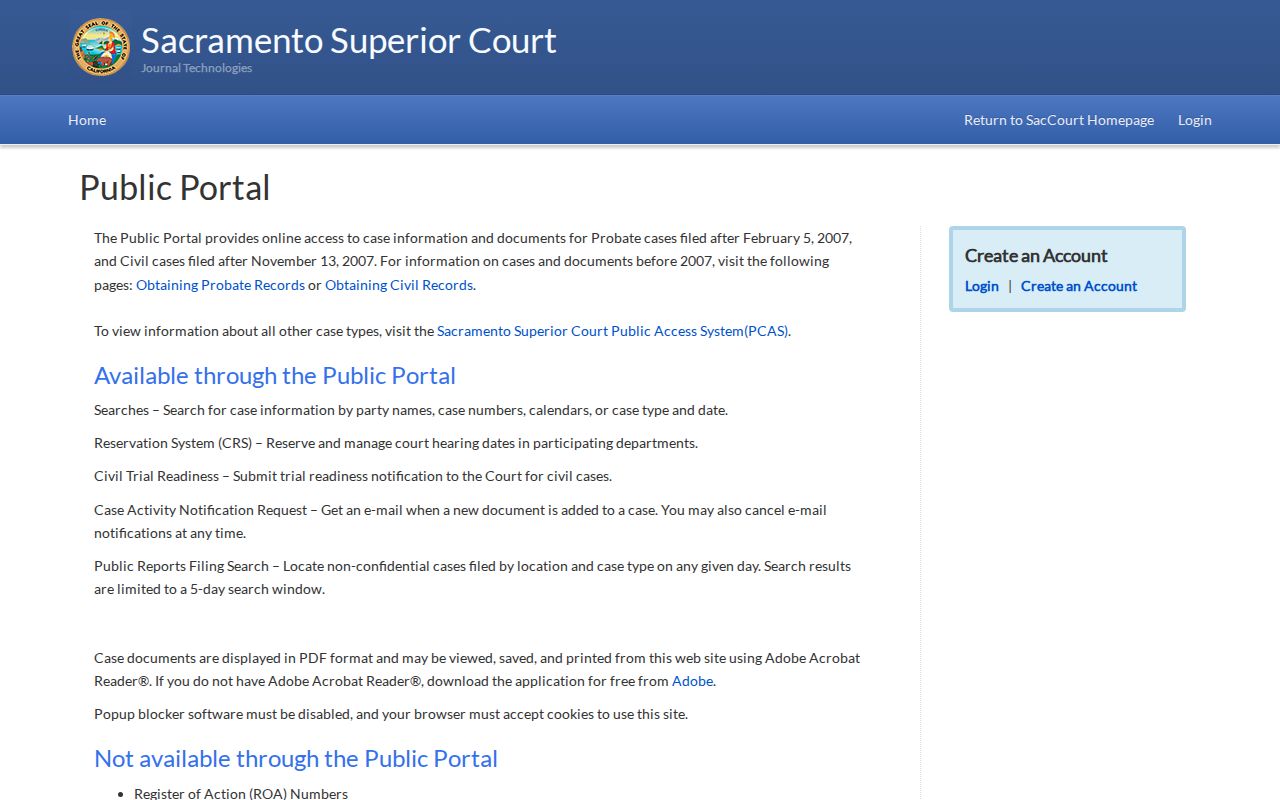
Task: Click the Civil Trial Readiness line
Action: point(353,476)
